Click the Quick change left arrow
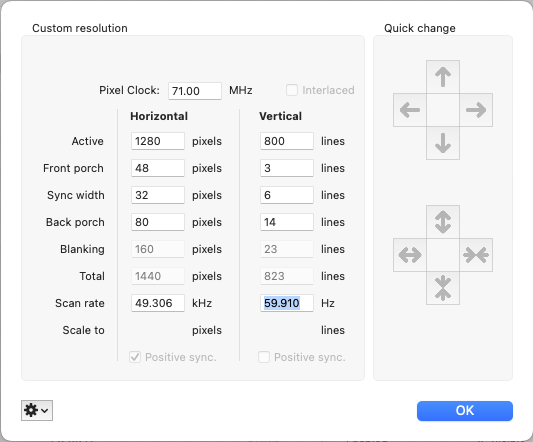This screenshot has height=442, width=533. coord(410,110)
